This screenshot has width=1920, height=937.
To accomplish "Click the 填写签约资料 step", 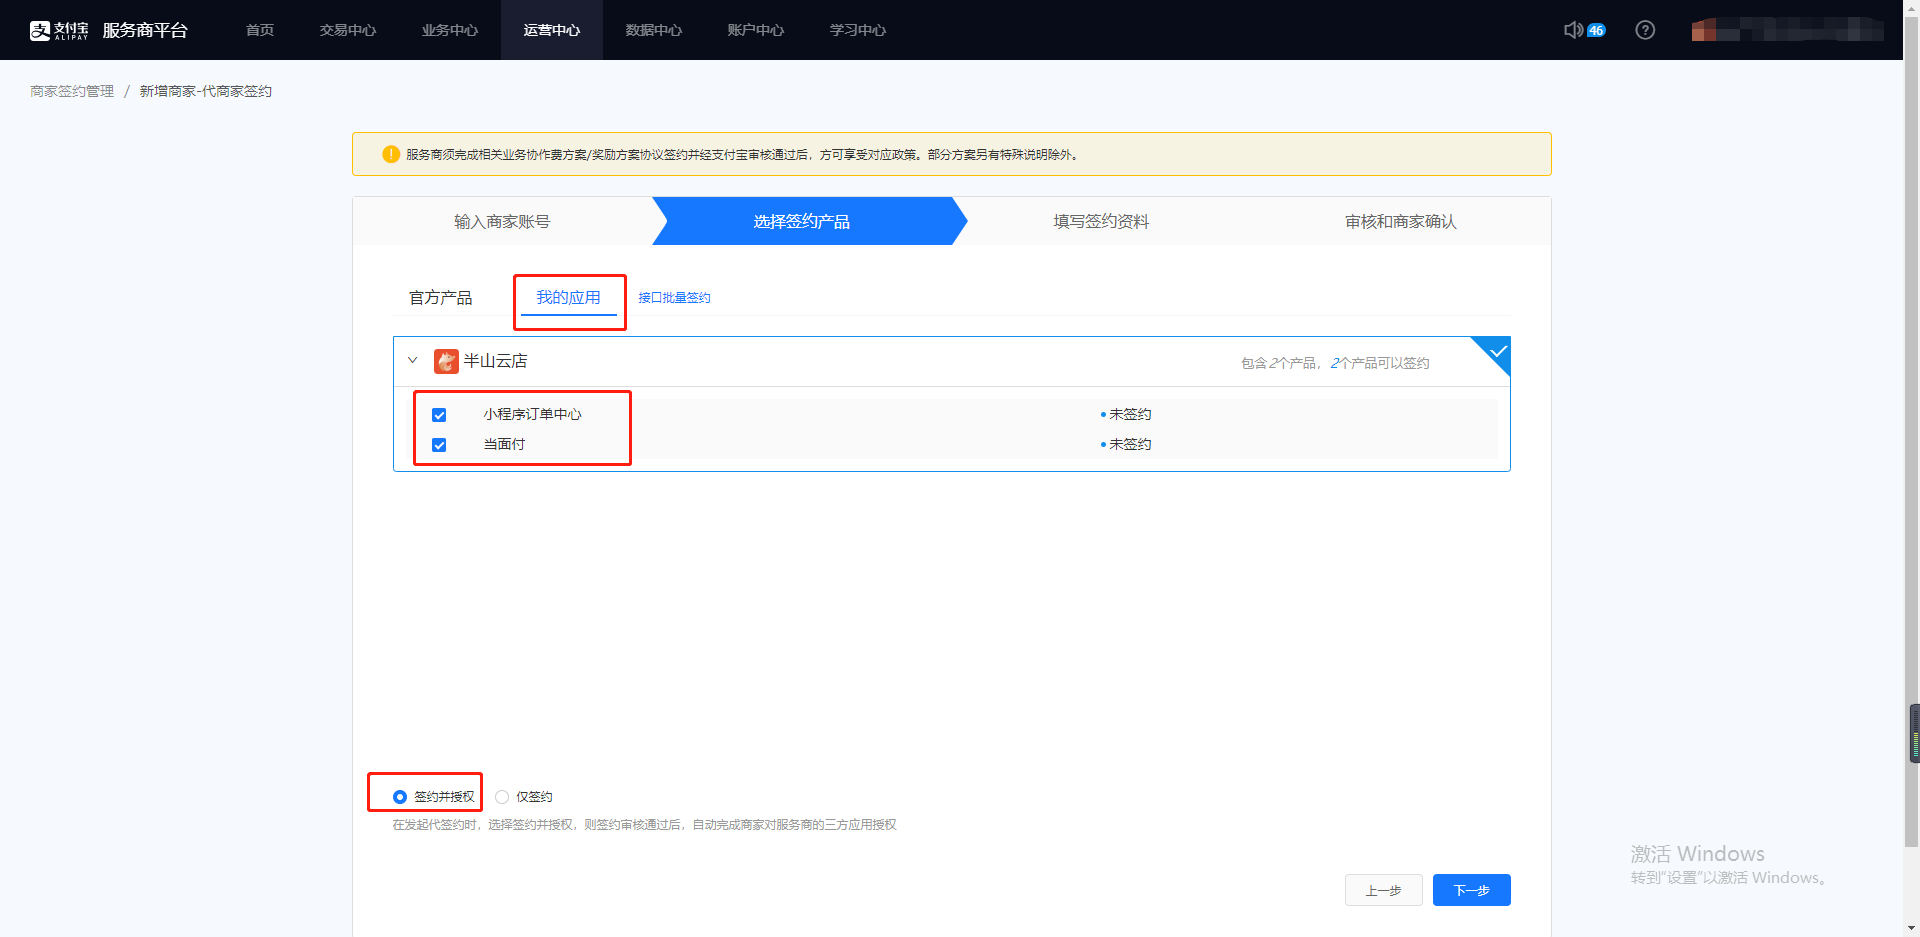I will click(1101, 221).
